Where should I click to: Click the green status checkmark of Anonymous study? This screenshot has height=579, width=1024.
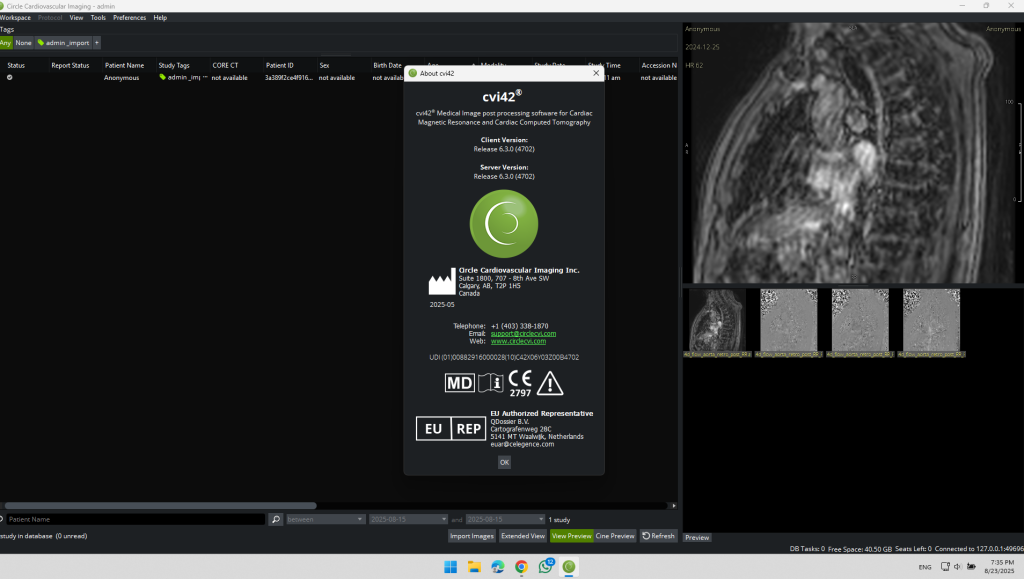10,77
